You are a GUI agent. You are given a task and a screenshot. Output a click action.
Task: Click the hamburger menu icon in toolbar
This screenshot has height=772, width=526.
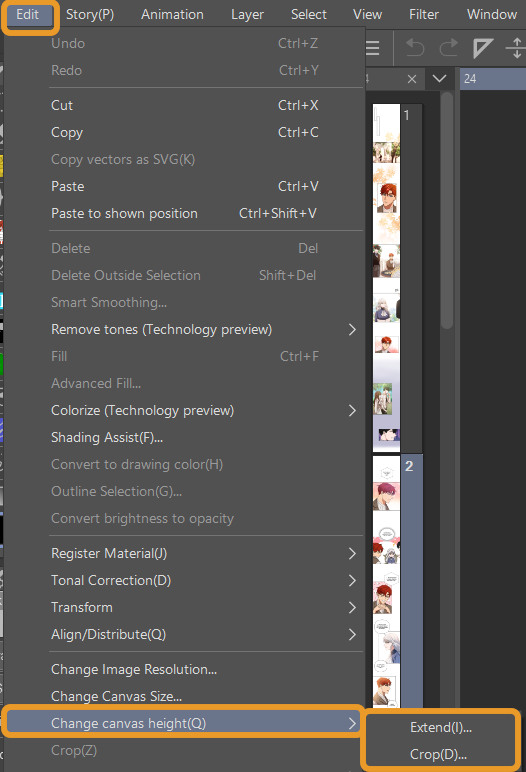(x=373, y=48)
